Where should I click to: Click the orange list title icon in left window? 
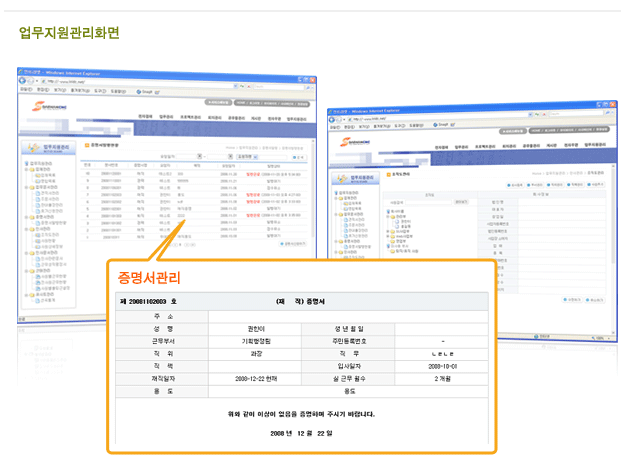click(87, 143)
